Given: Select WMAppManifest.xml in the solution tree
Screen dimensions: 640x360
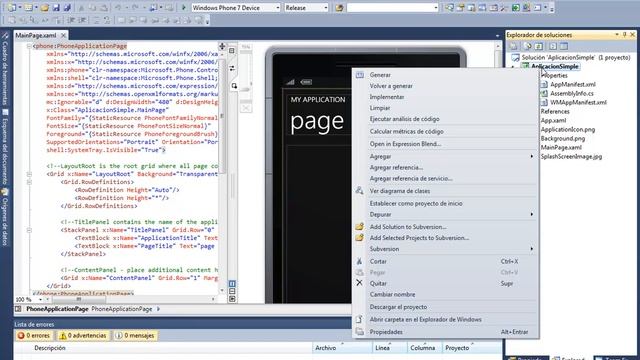Looking at the screenshot, I should (x=578, y=102).
